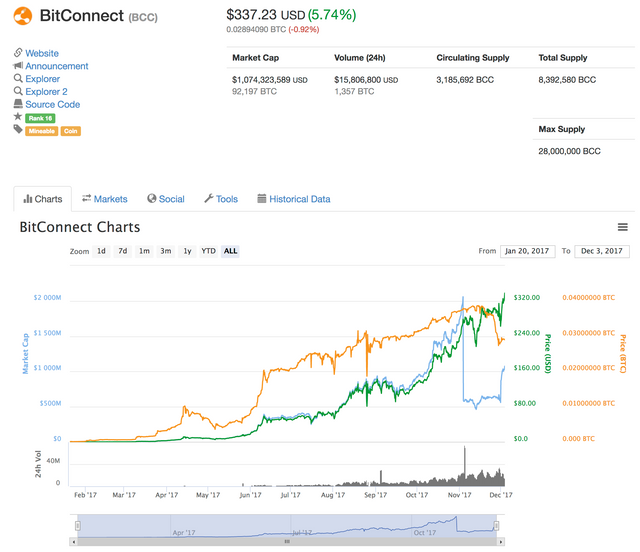Set chart zoom to 7d
The width and height of the screenshot is (640, 552).
coord(122,251)
